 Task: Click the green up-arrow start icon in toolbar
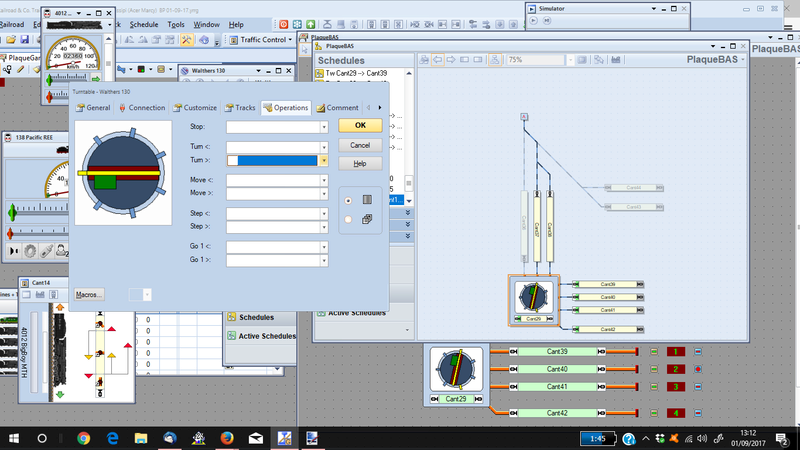click(x=310, y=24)
